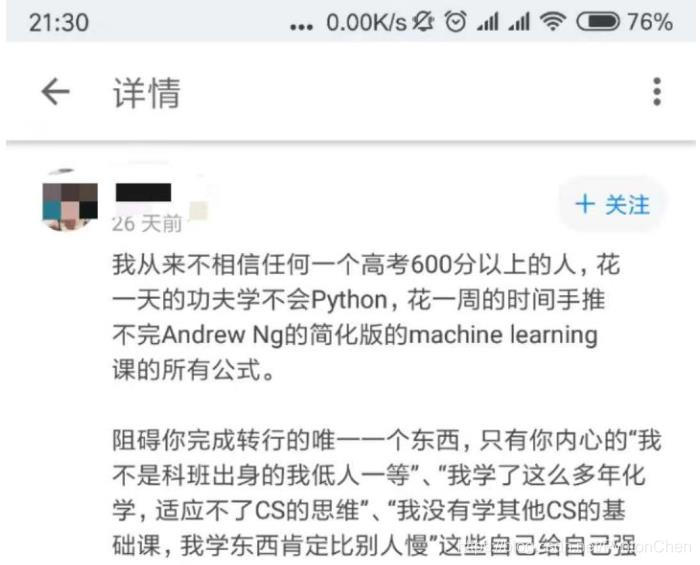Tap the 76% battery percentage text
The width and height of the screenshot is (700, 565).
650,22
